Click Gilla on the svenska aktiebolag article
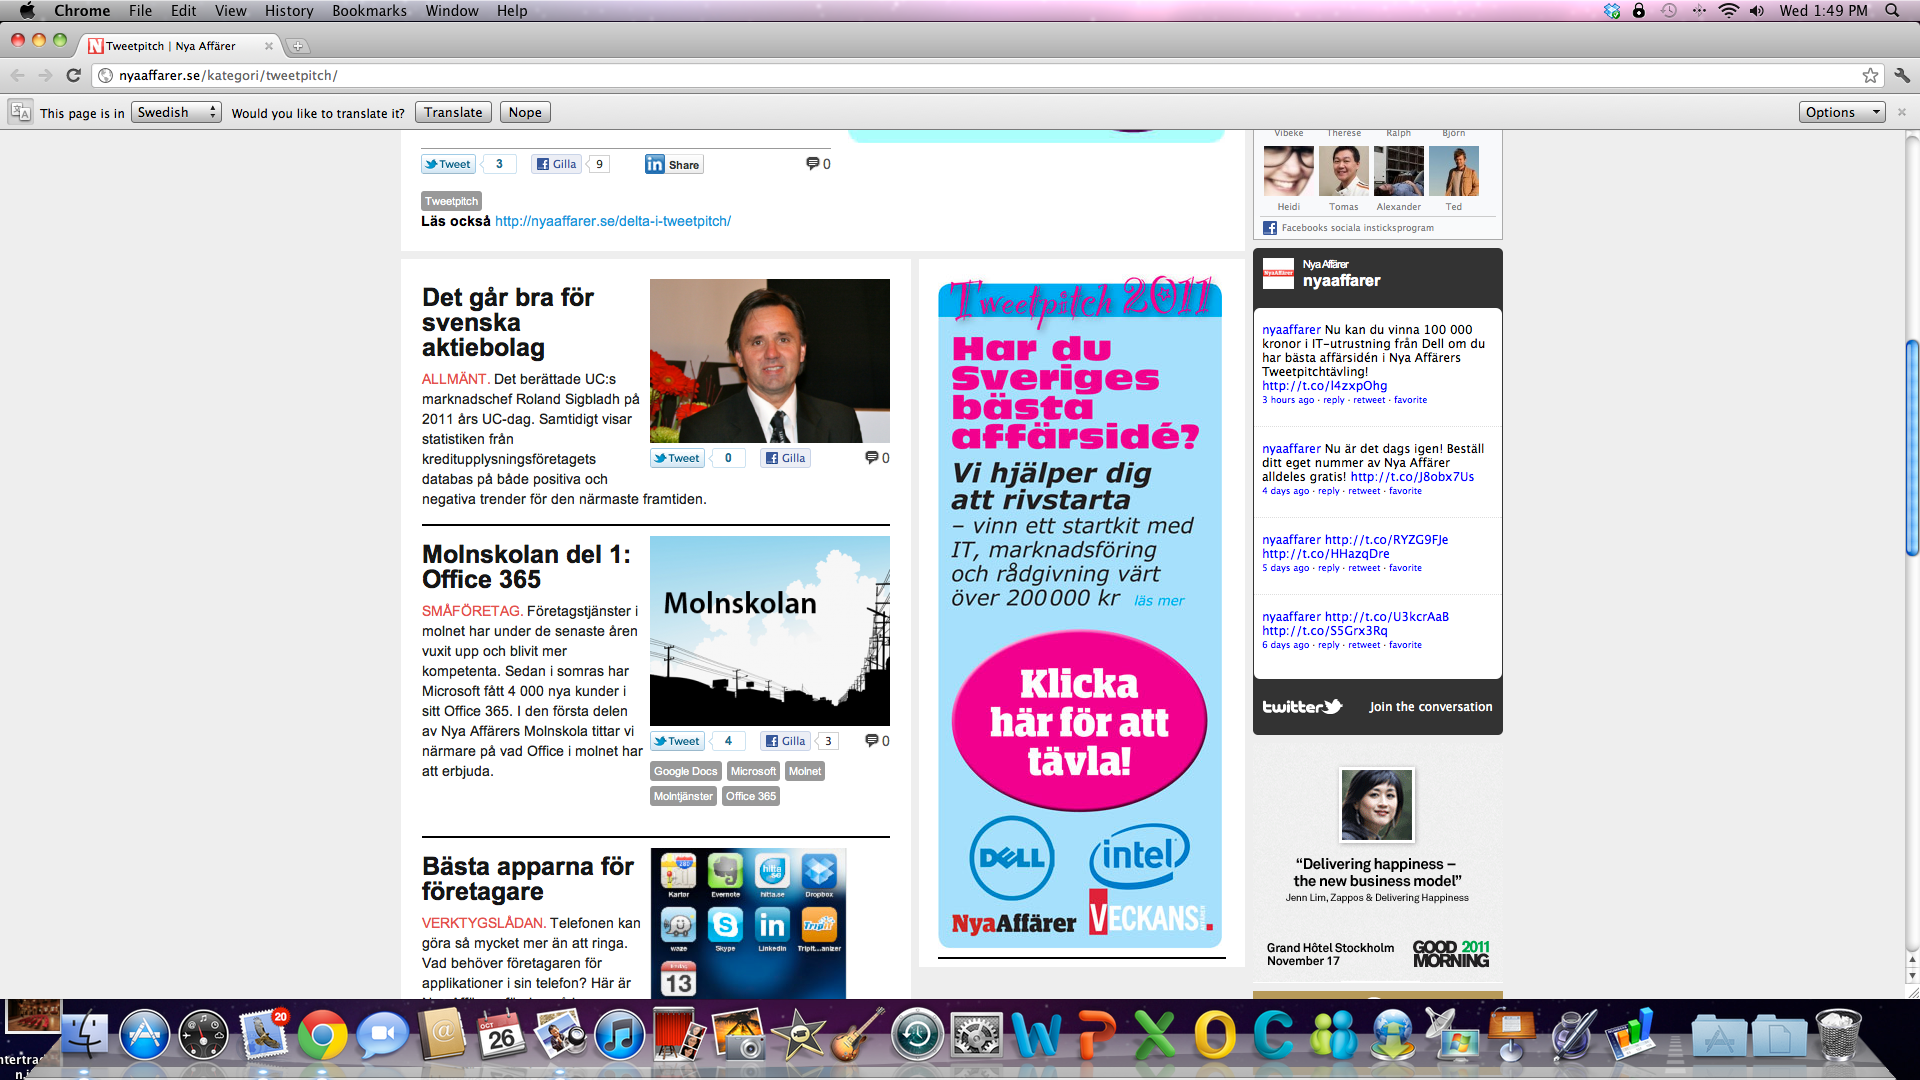Image resolution: width=1920 pixels, height=1080 pixels. (x=786, y=458)
